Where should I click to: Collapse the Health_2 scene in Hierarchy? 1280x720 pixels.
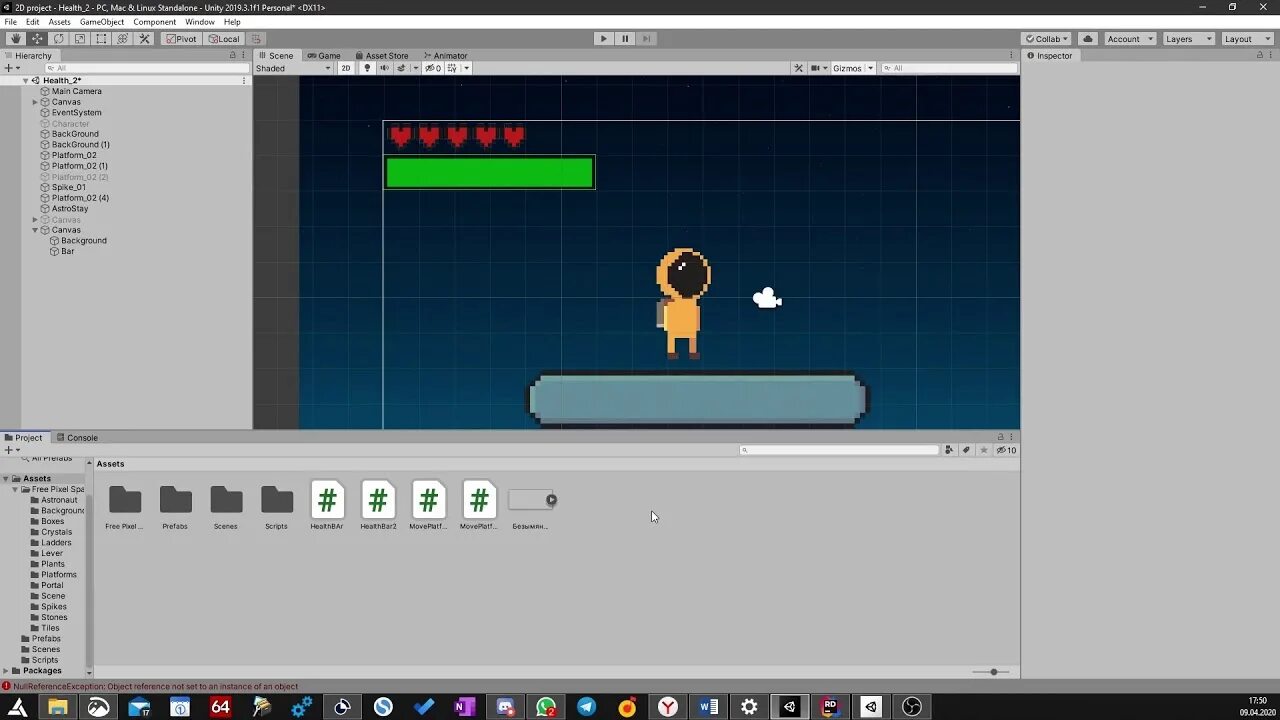click(26, 81)
